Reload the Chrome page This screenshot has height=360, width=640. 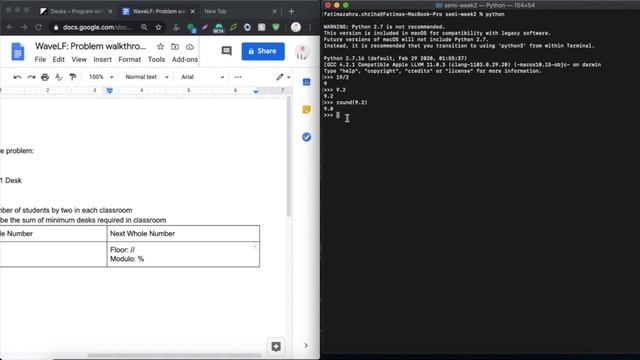coord(38,27)
